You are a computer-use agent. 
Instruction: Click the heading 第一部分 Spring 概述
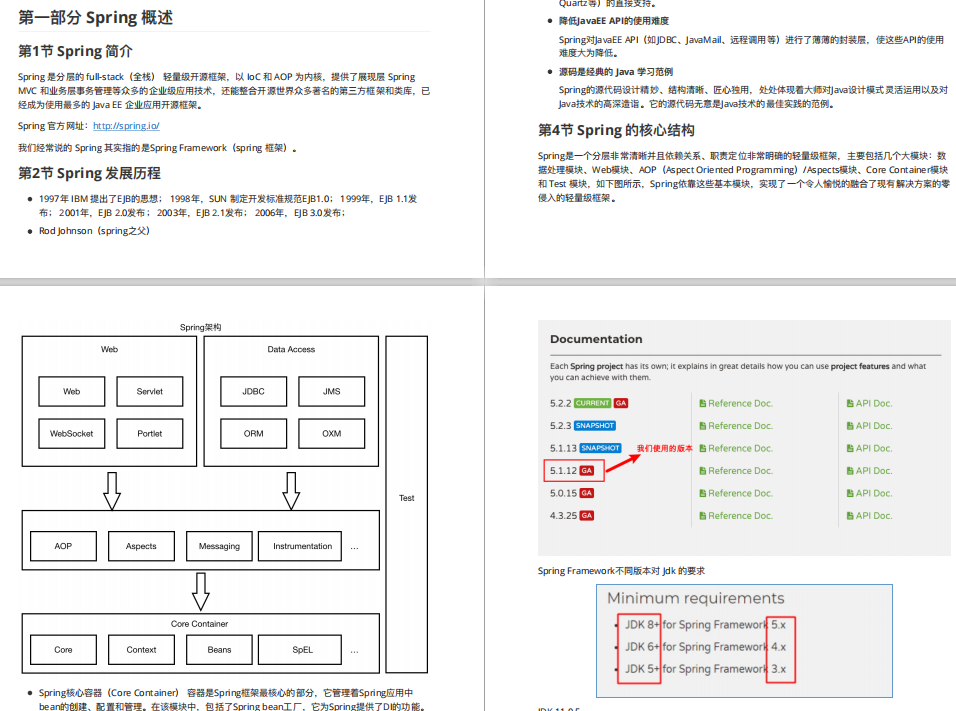click(96, 18)
